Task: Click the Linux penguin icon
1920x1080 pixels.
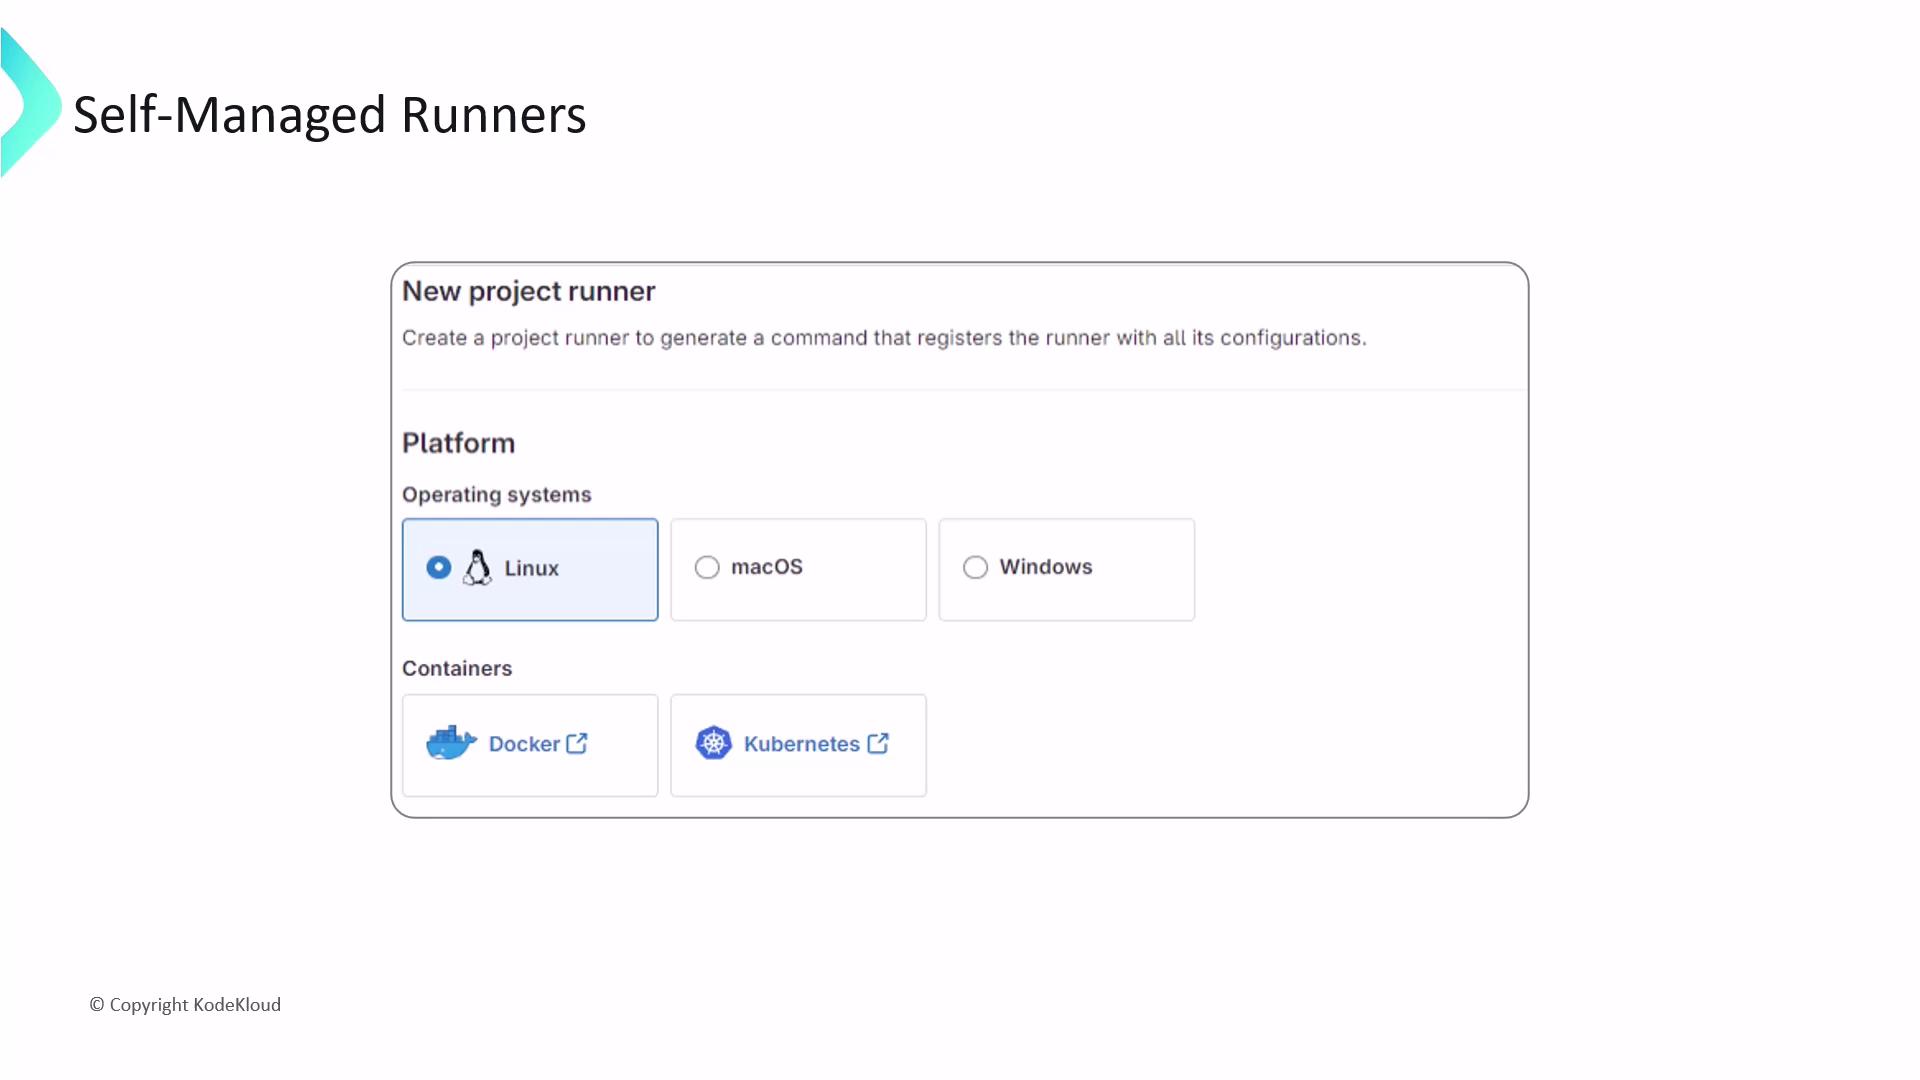Action: pos(477,568)
